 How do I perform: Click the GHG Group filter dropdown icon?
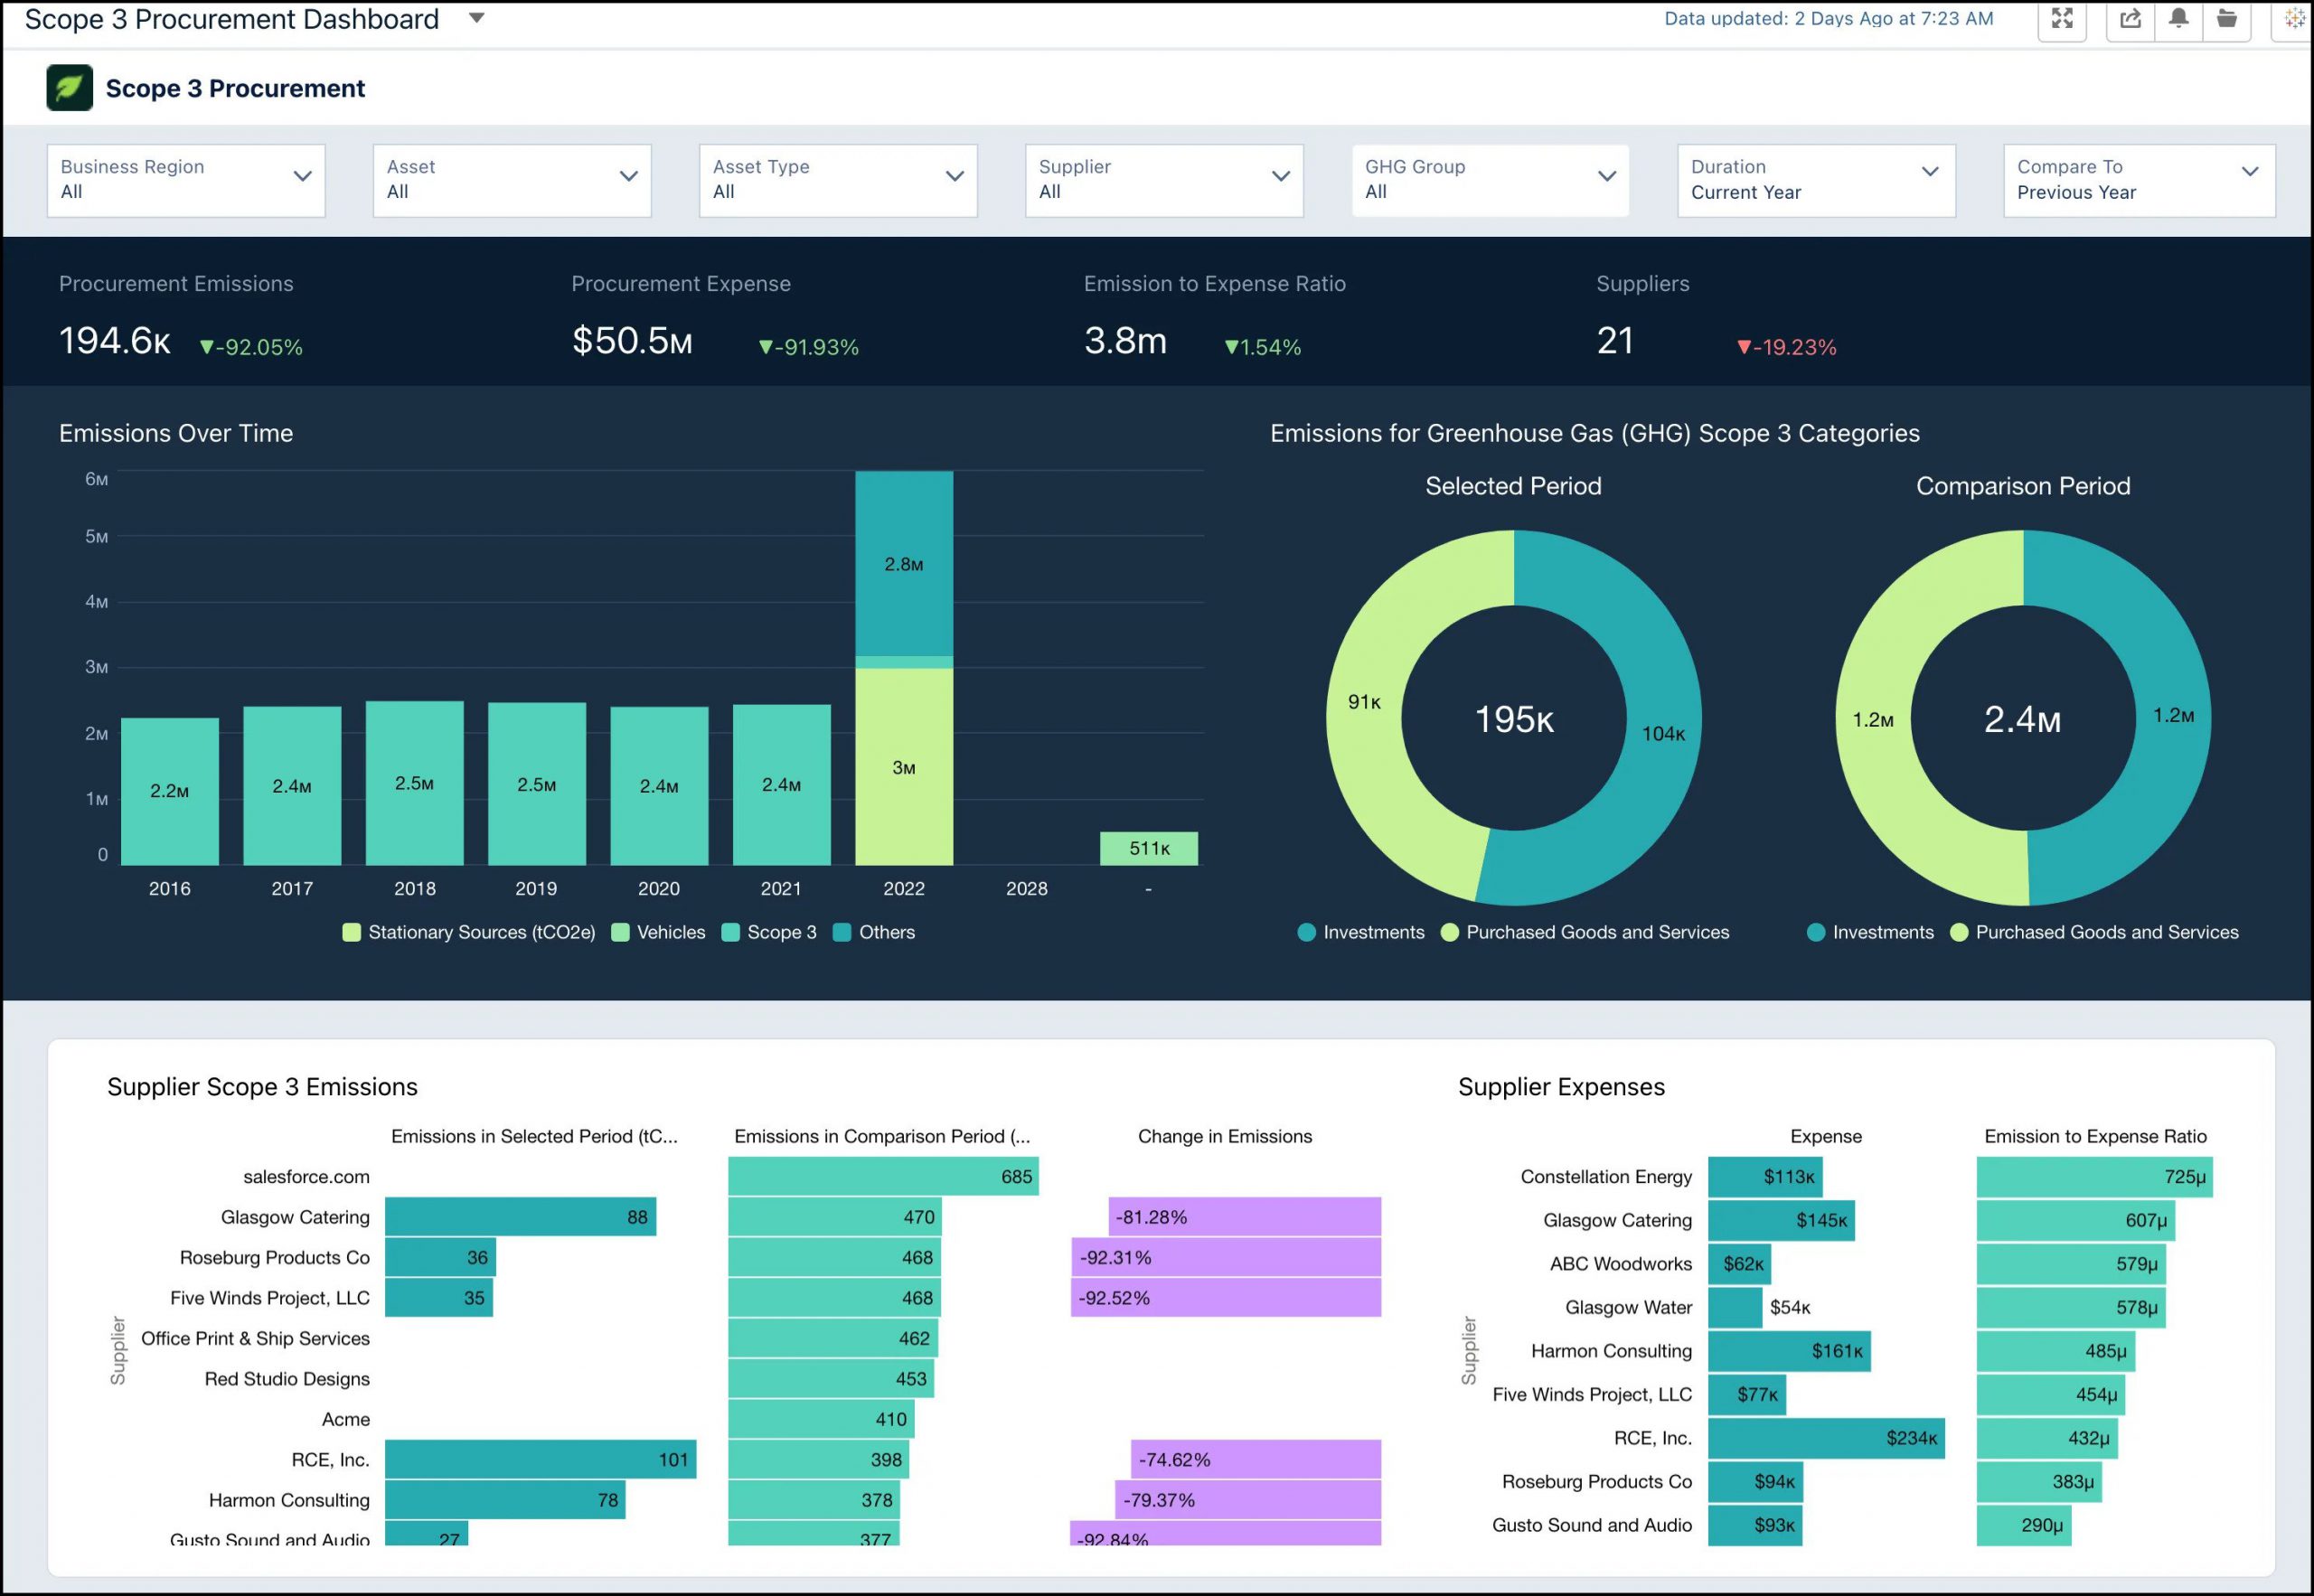coord(1604,175)
